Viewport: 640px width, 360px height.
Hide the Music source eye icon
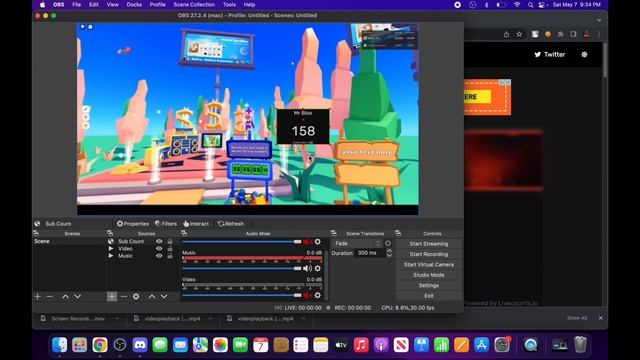tap(159, 256)
